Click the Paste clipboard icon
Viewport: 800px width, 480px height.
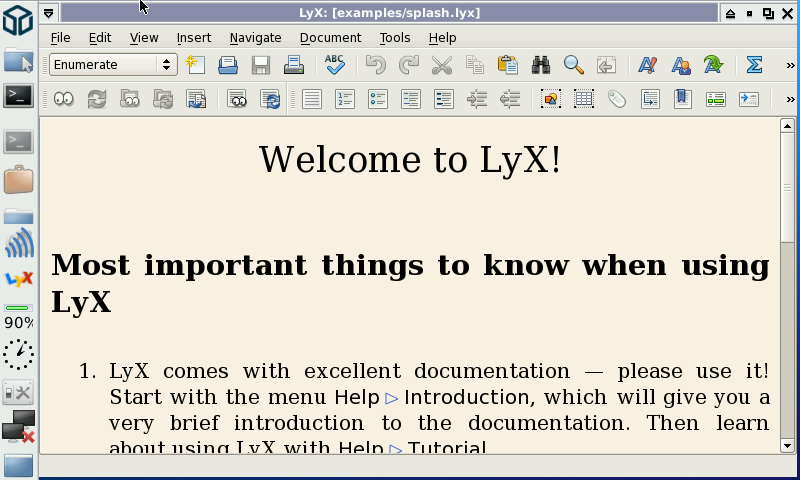508,65
